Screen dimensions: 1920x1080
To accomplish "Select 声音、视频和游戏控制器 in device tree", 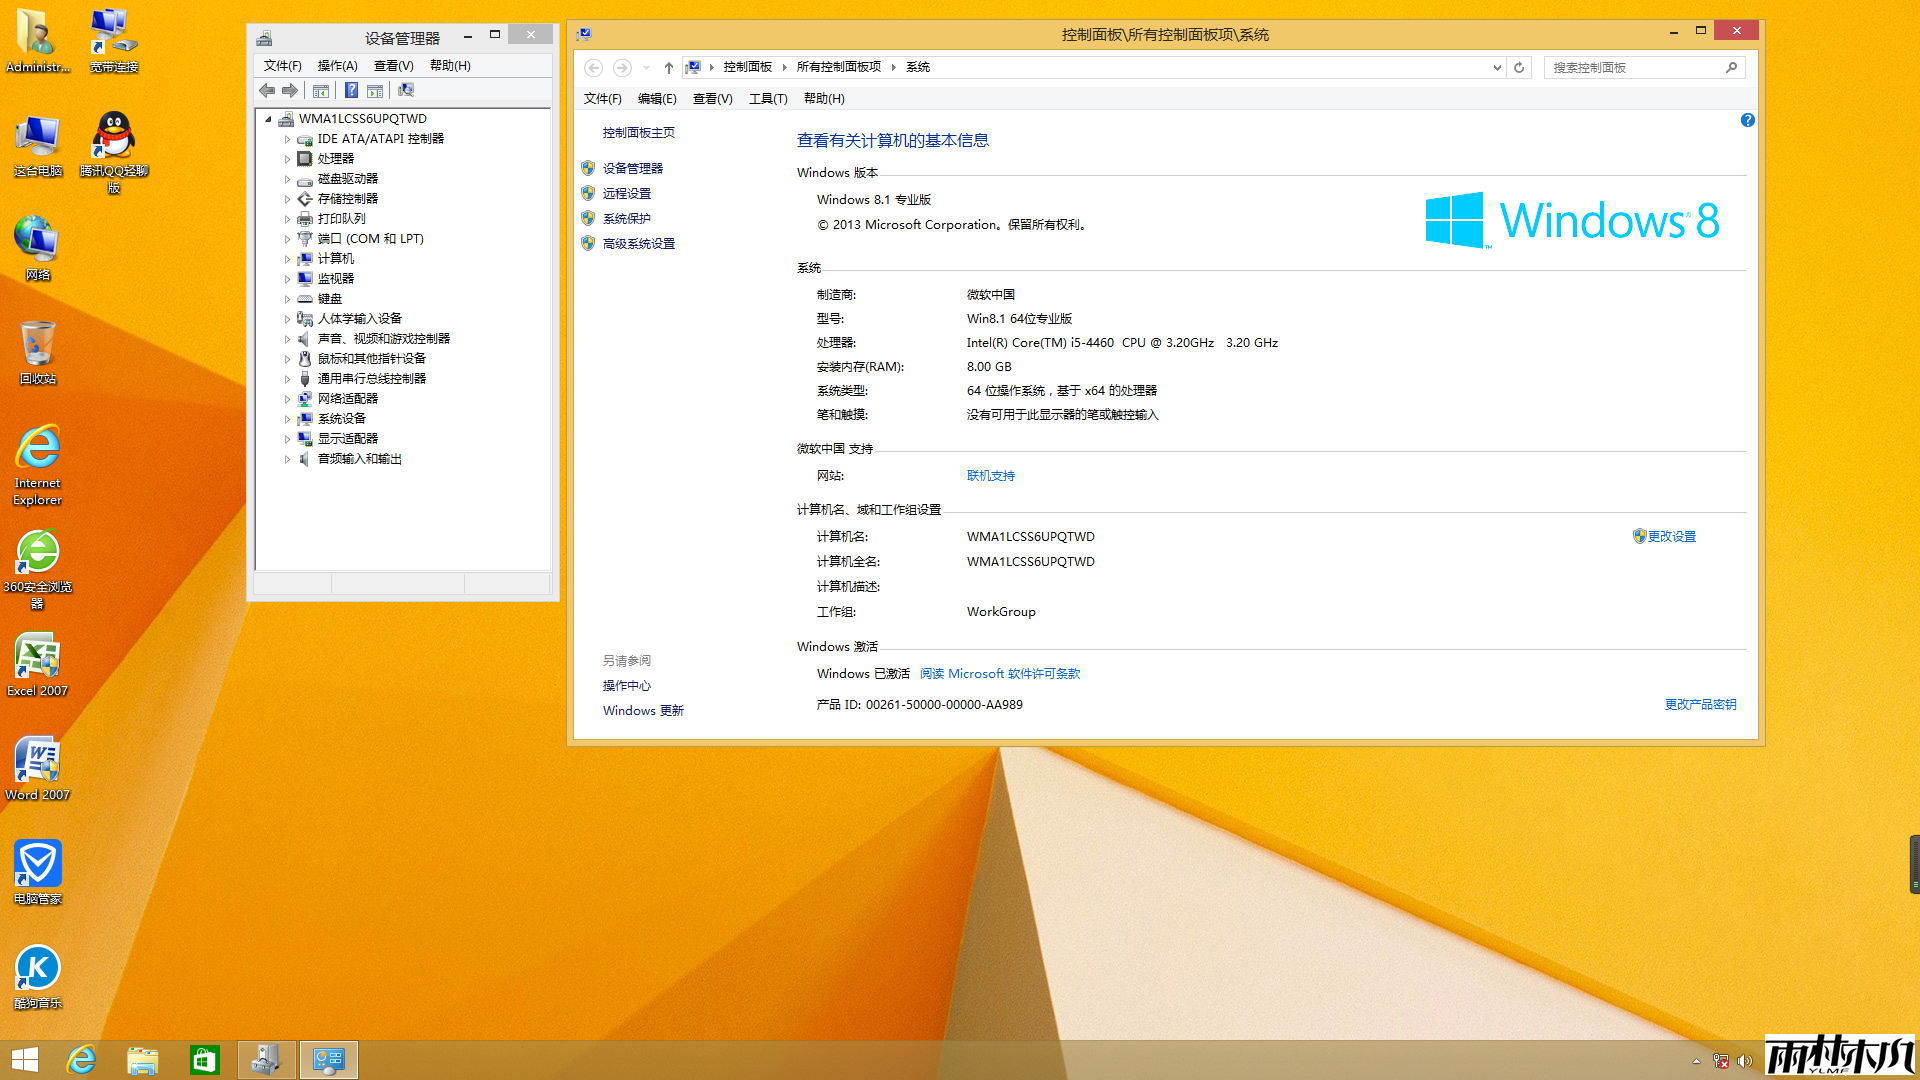I will [384, 339].
